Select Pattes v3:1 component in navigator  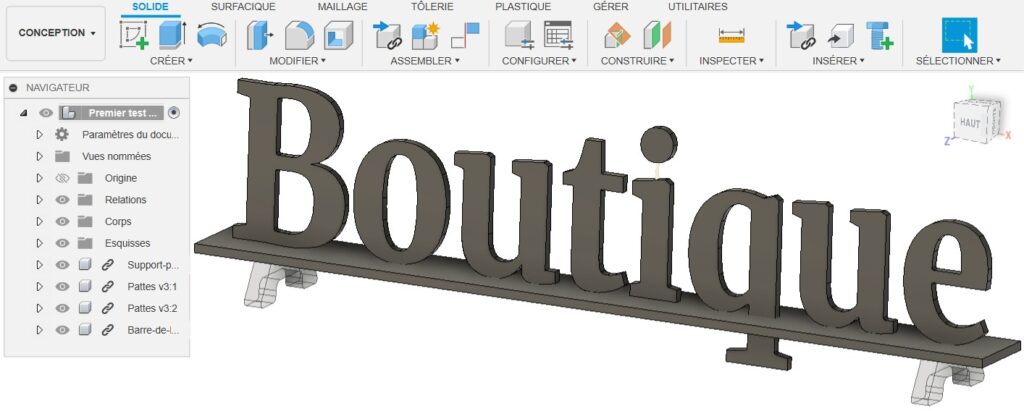tap(152, 287)
